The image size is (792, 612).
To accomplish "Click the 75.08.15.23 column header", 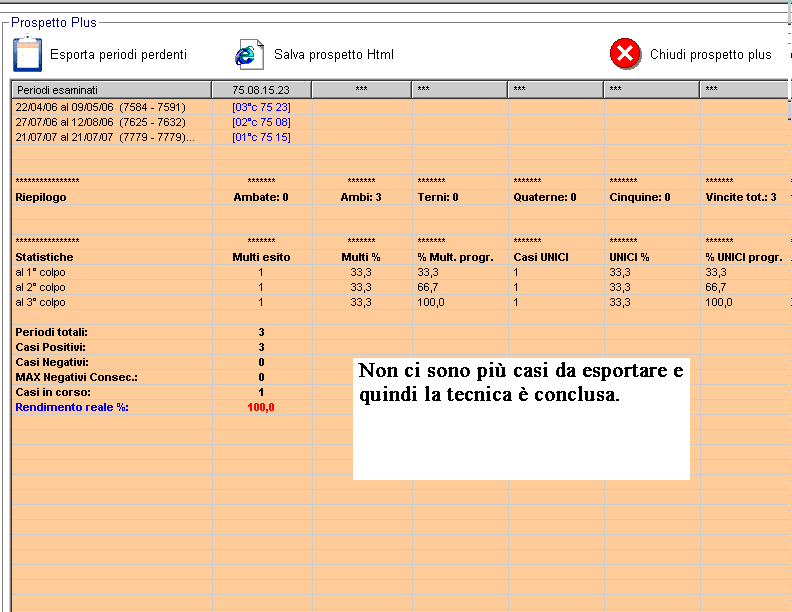I will click(x=261, y=90).
